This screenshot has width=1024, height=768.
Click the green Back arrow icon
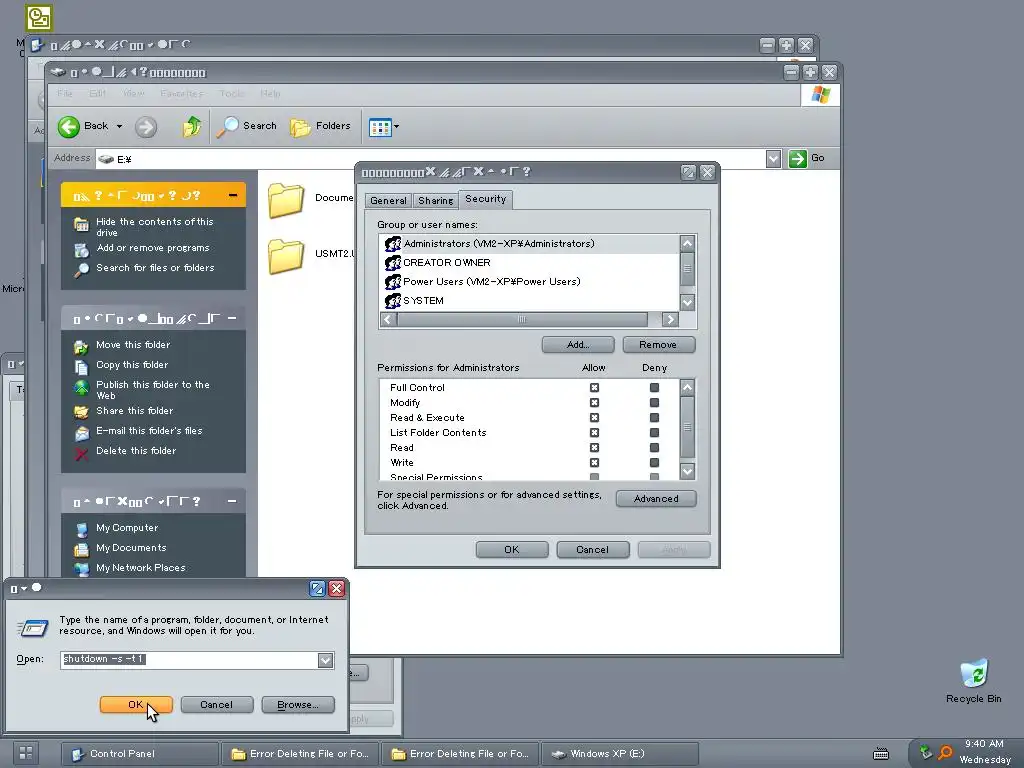(x=69, y=126)
